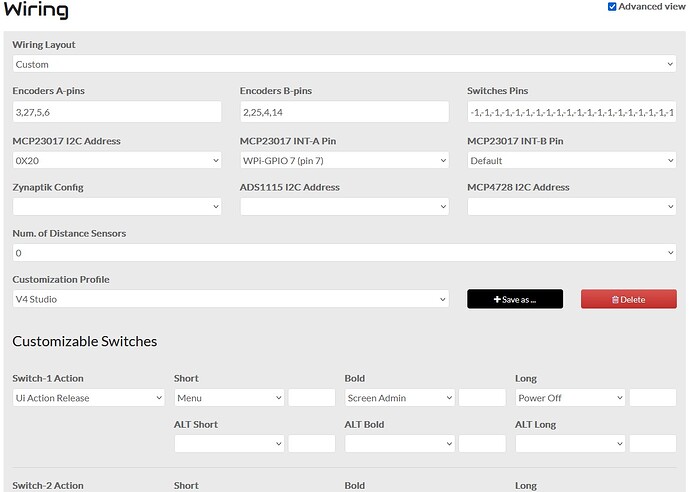Open the Switch-1 ALT Bold dropdown
690x492 pixels.
point(400,444)
